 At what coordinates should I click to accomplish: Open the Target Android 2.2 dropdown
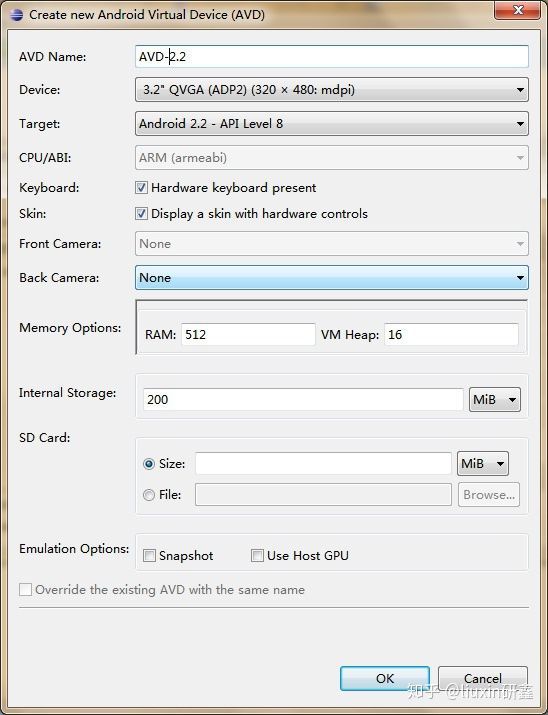(332, 124)
